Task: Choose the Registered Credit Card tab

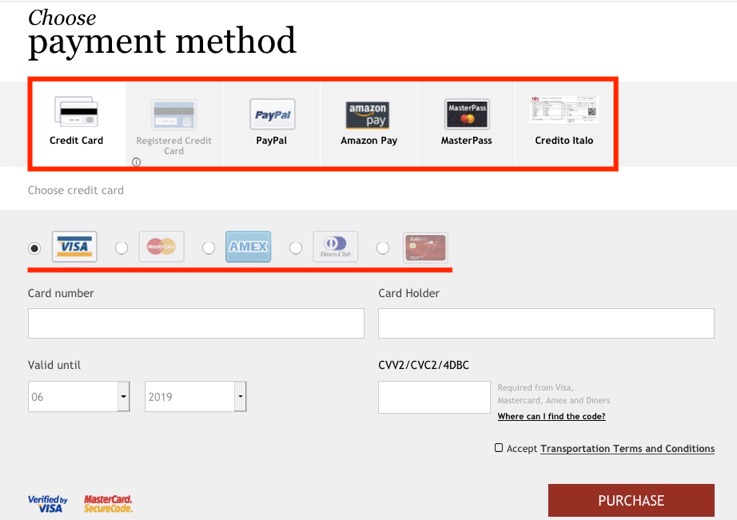Action: point(174,124)
